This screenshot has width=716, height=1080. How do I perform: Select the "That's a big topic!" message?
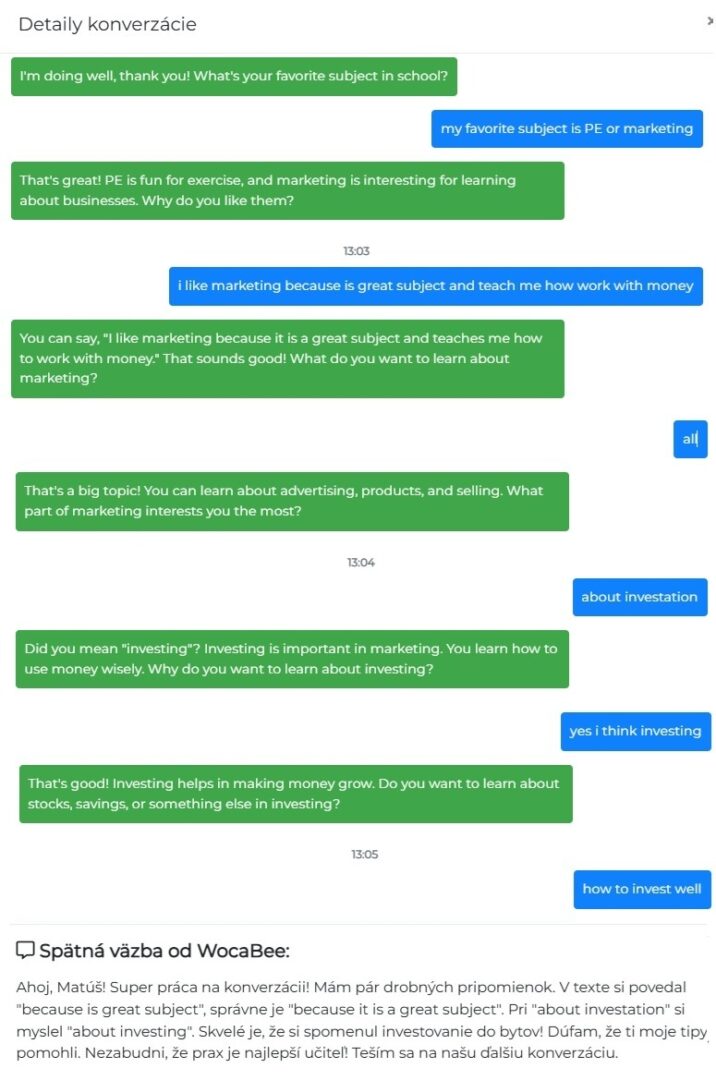tap(291, 501)
